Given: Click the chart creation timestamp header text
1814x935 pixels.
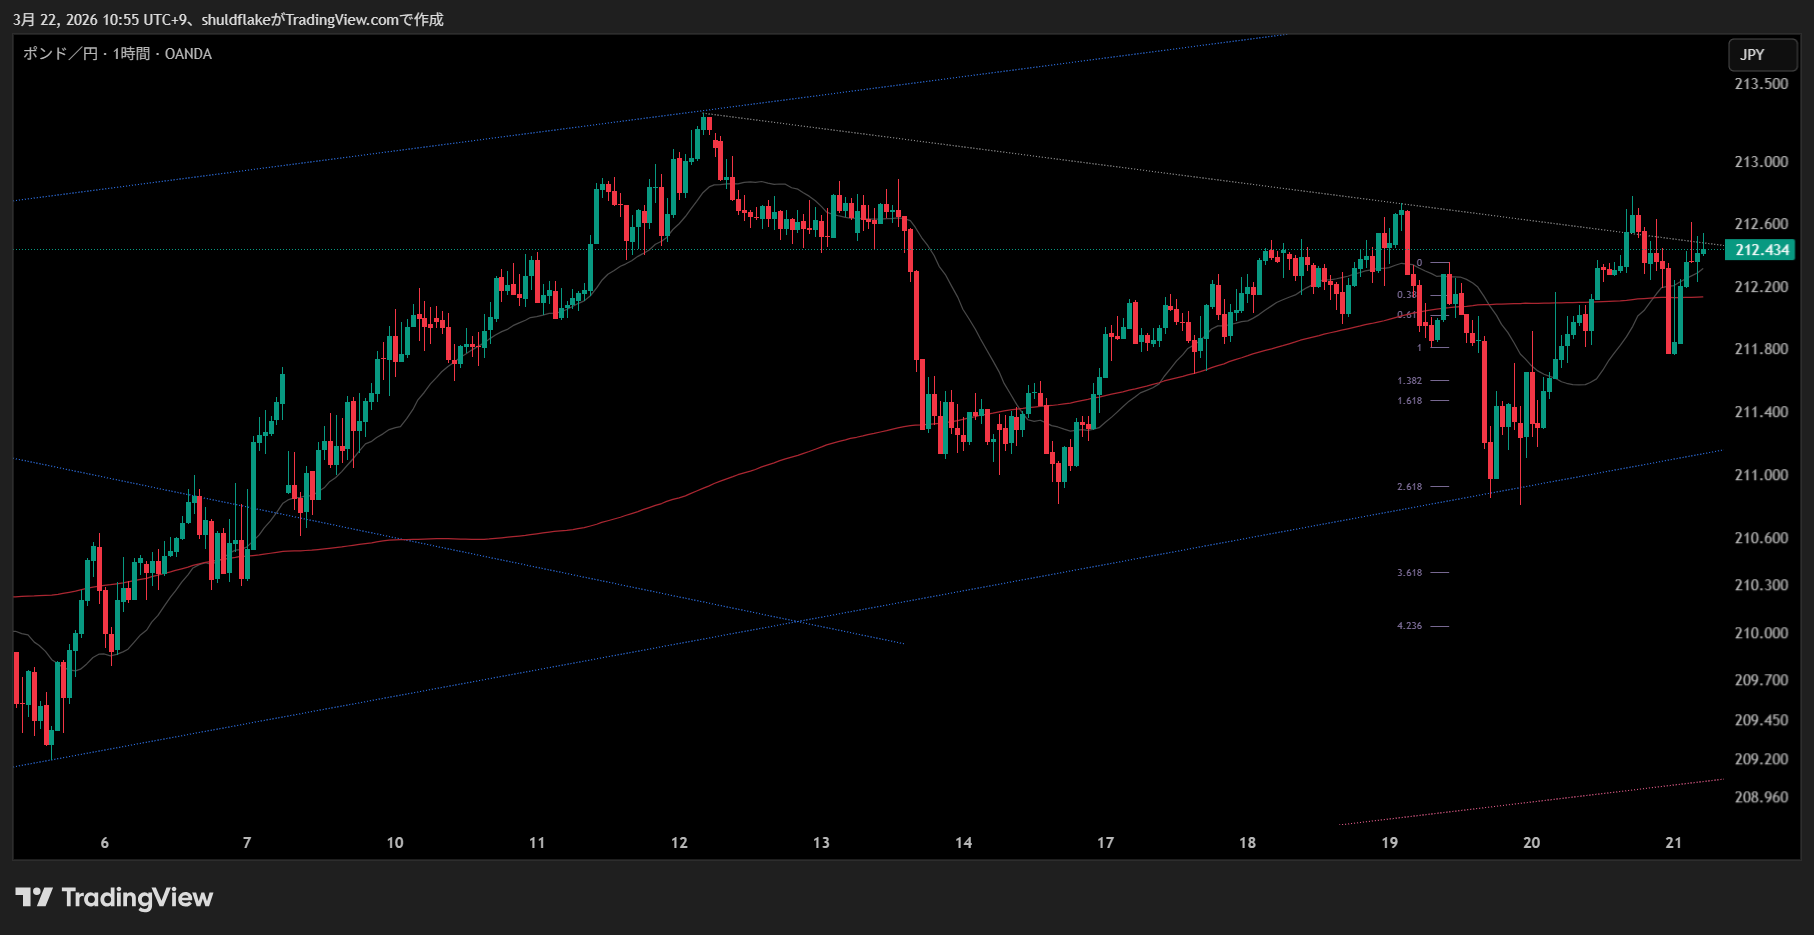Looking at the screenshot, I should point(228,19).
